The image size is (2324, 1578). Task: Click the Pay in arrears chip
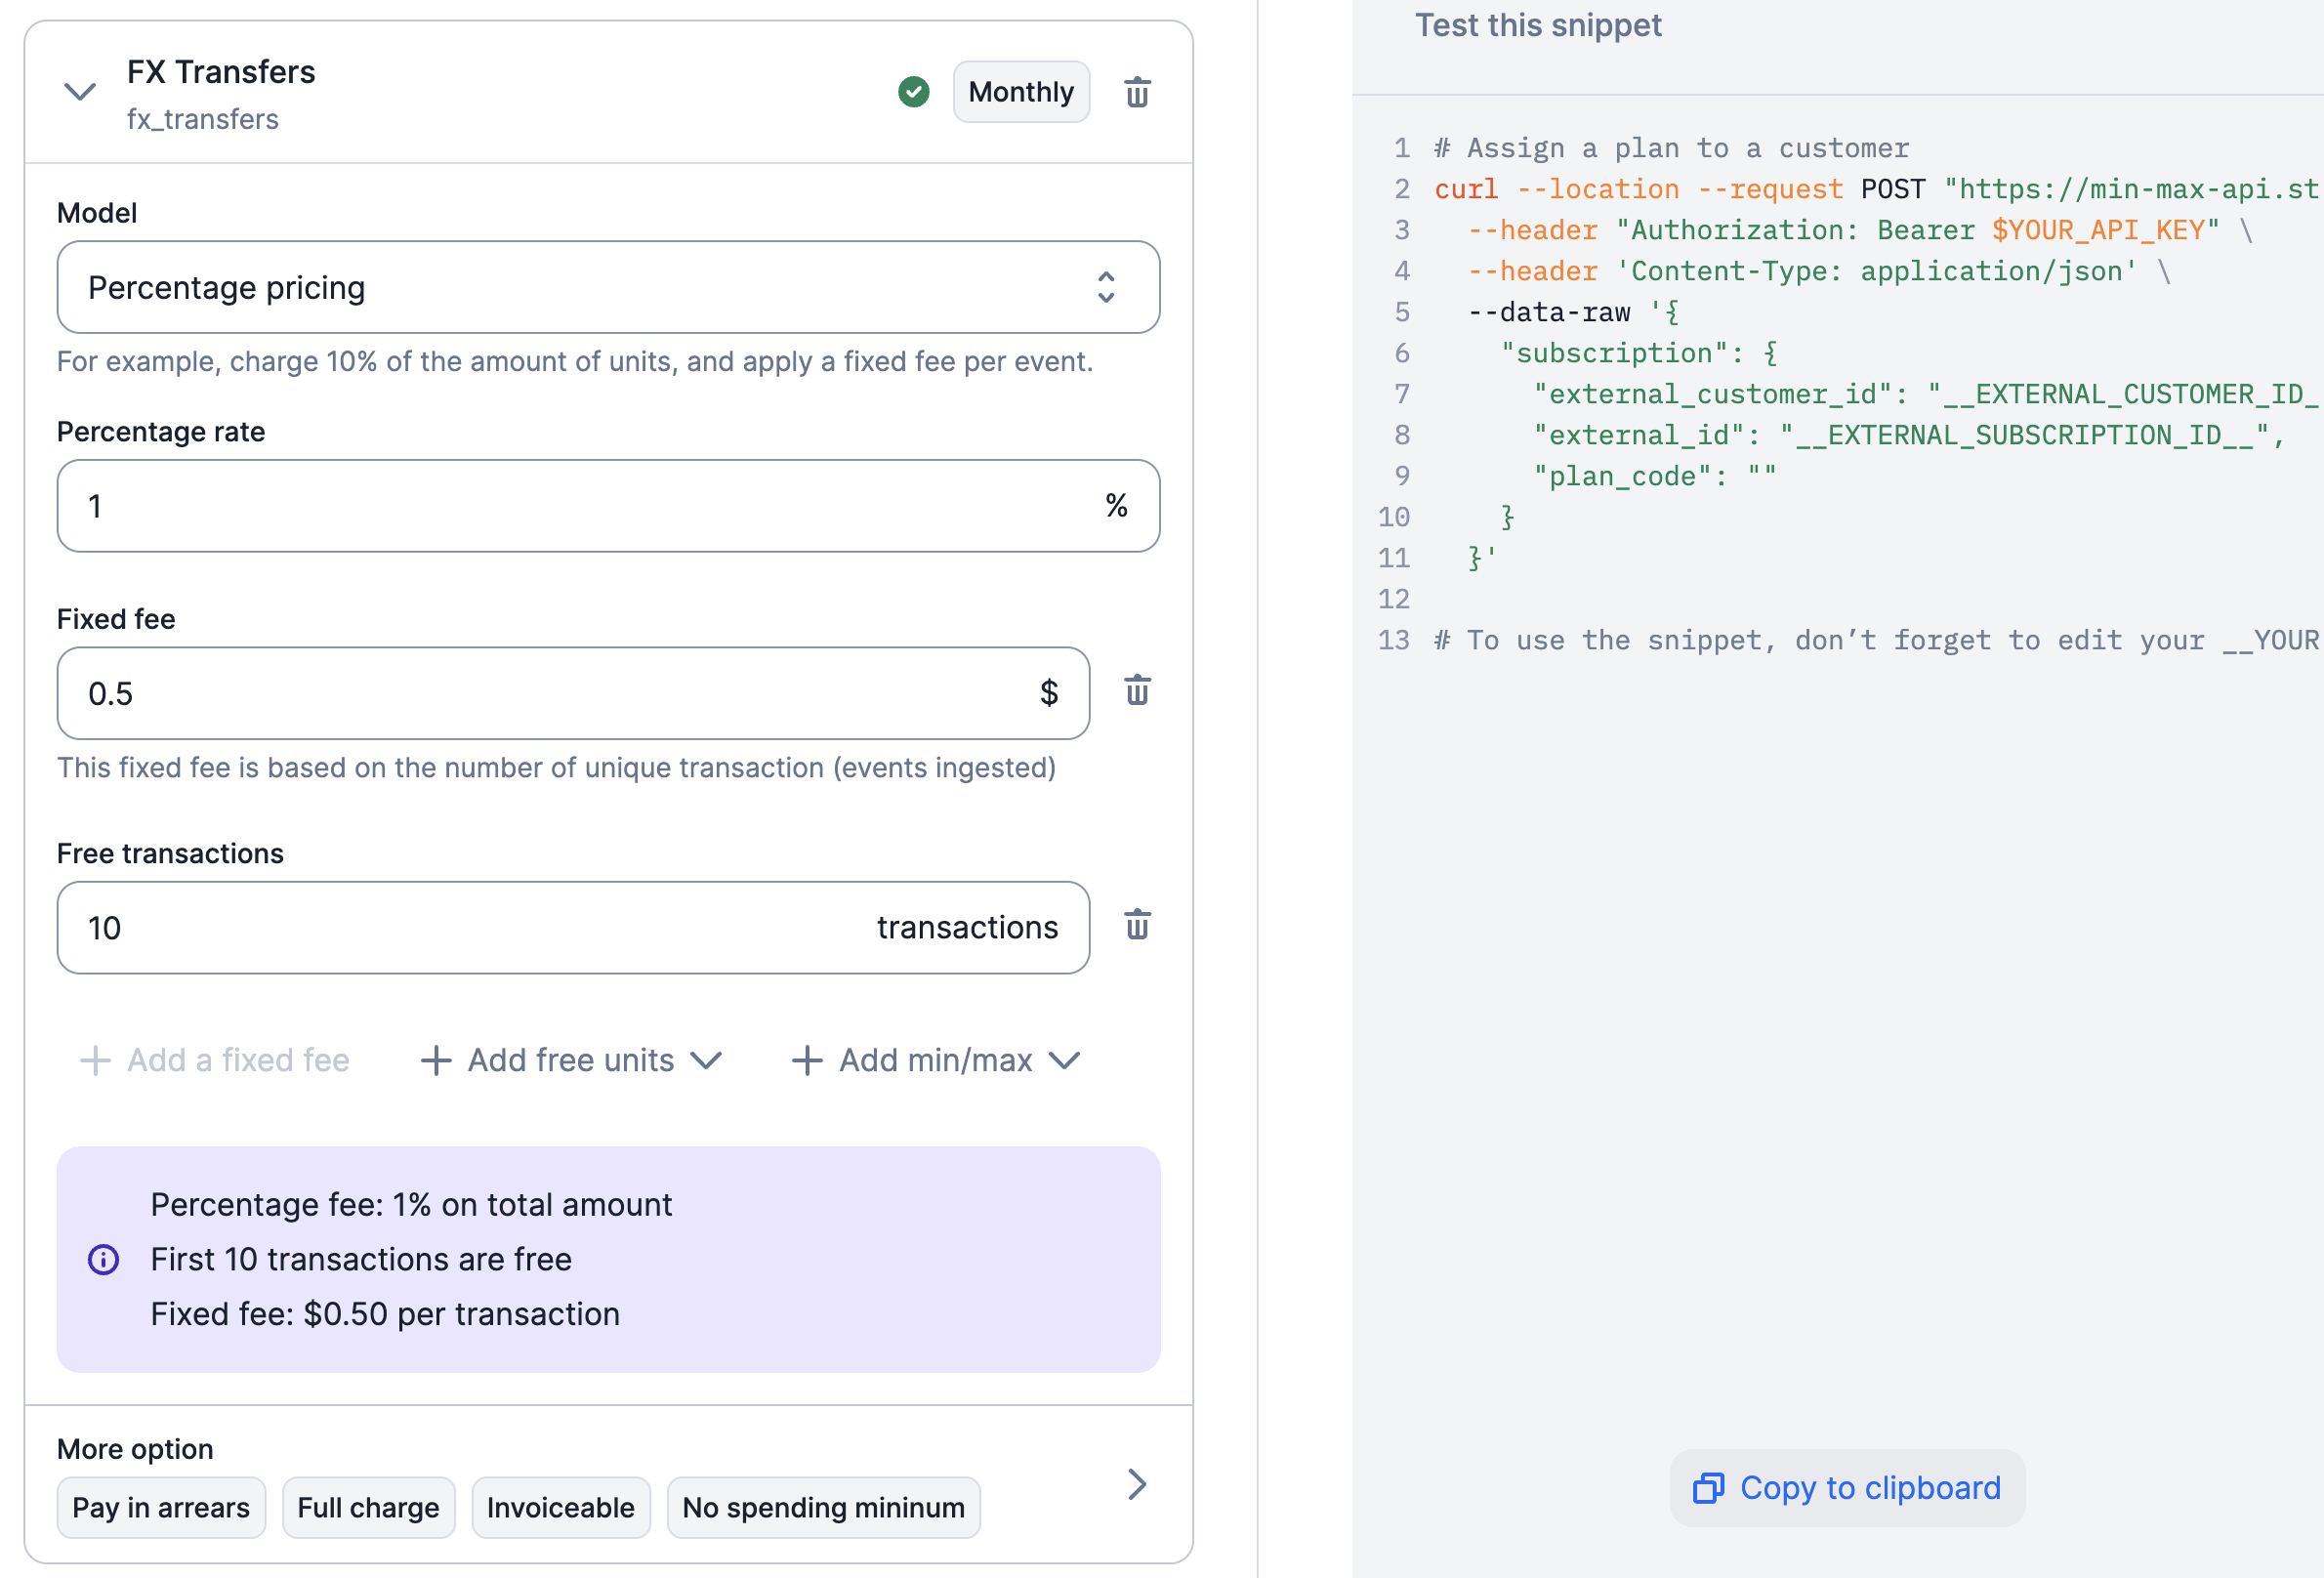click(161, 1507)
